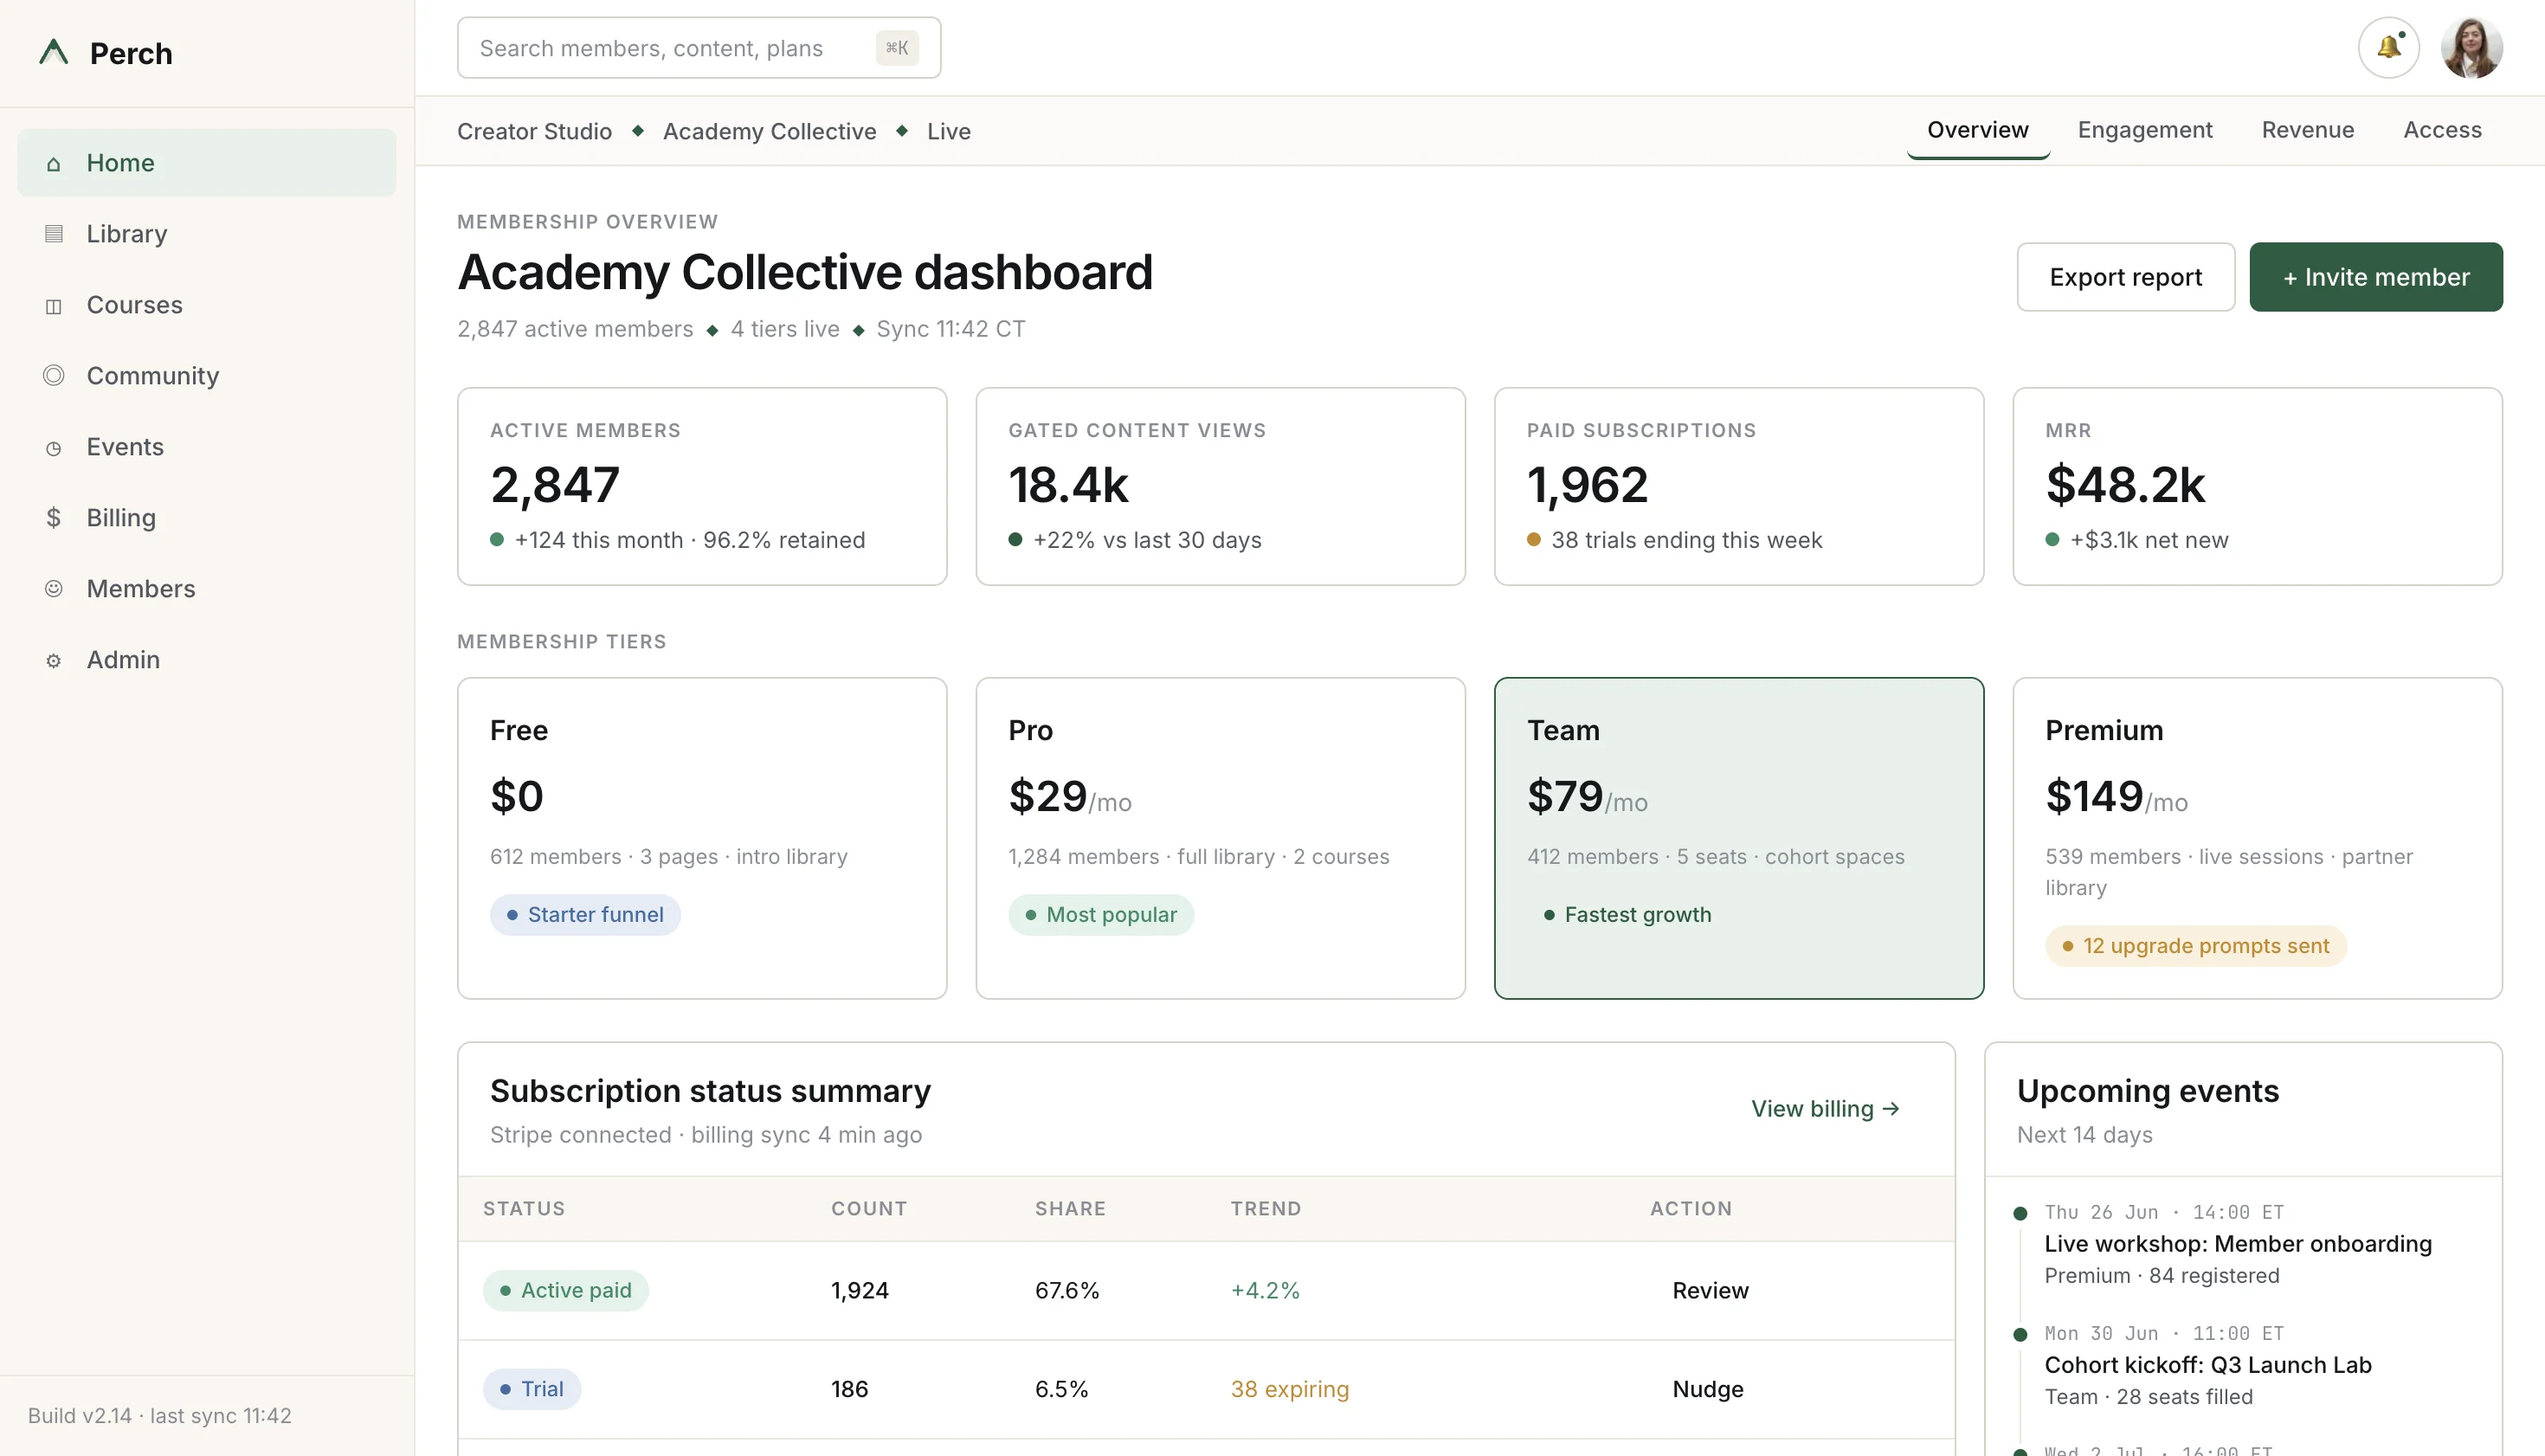Click the Members smiley icon
Image resolution: width=2545 pixels, height=1456 pixels.
[x=54, y=589]
